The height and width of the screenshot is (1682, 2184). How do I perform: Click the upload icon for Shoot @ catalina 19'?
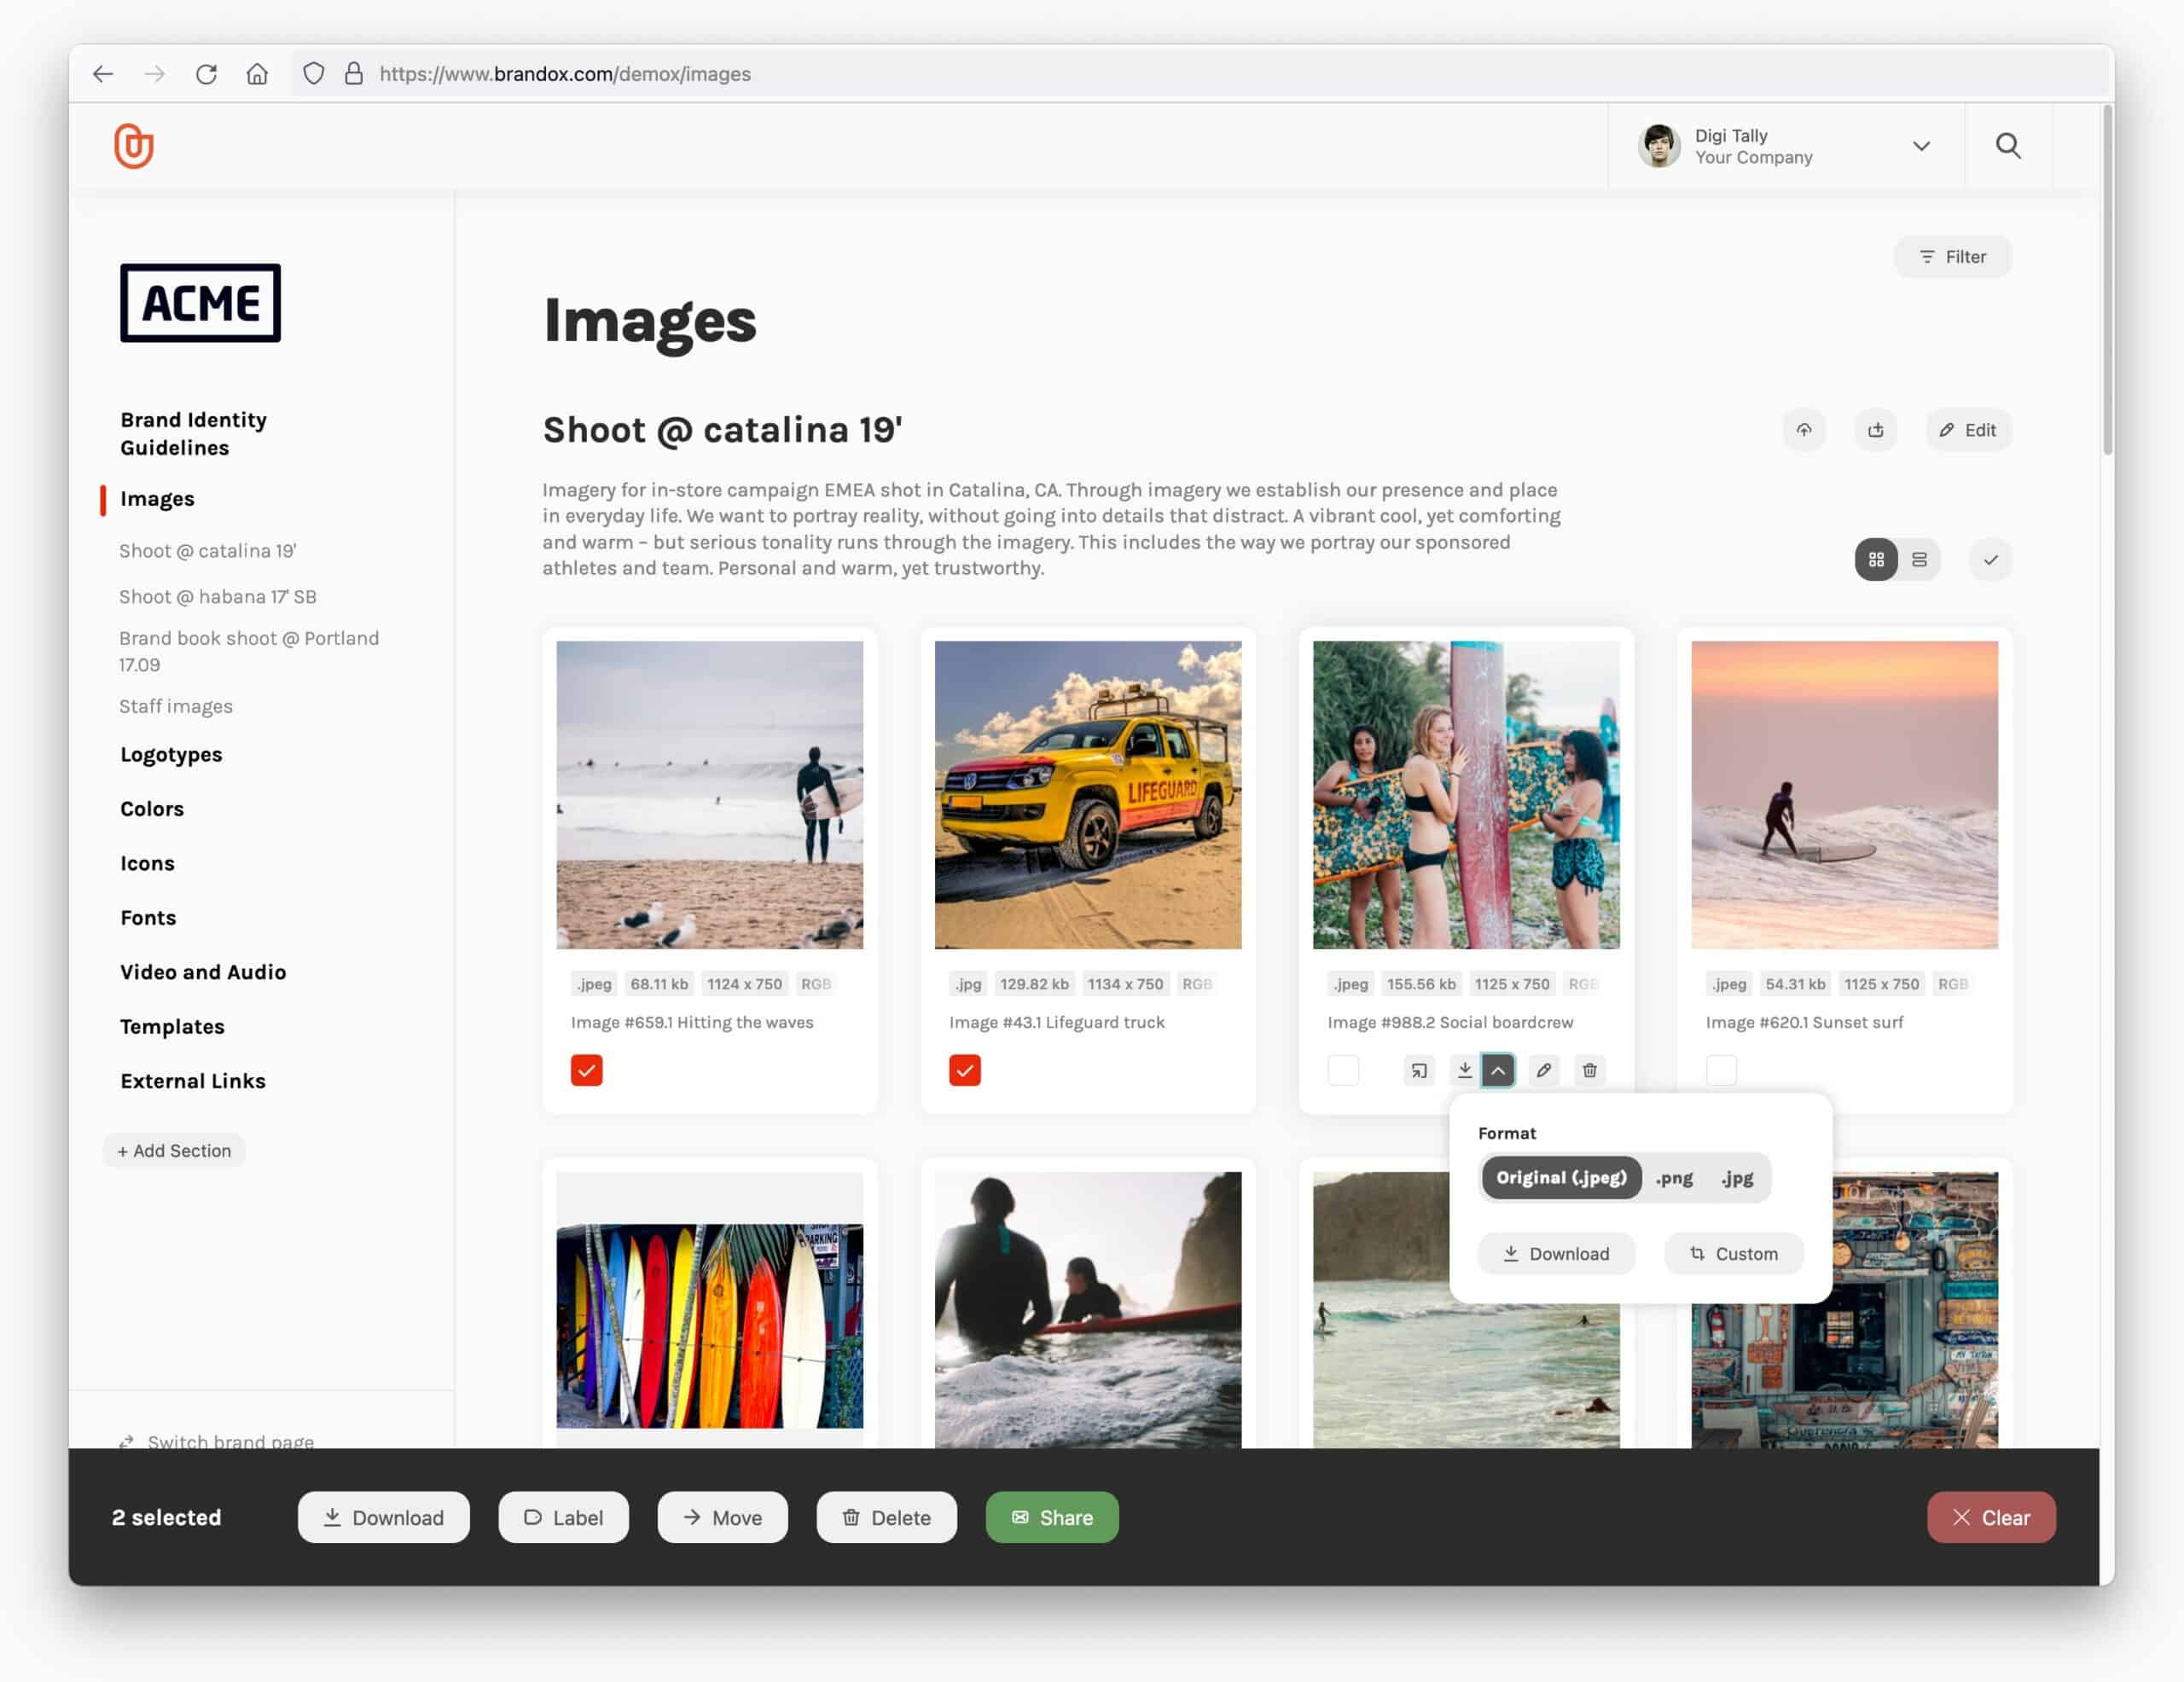click(1804, 429)
